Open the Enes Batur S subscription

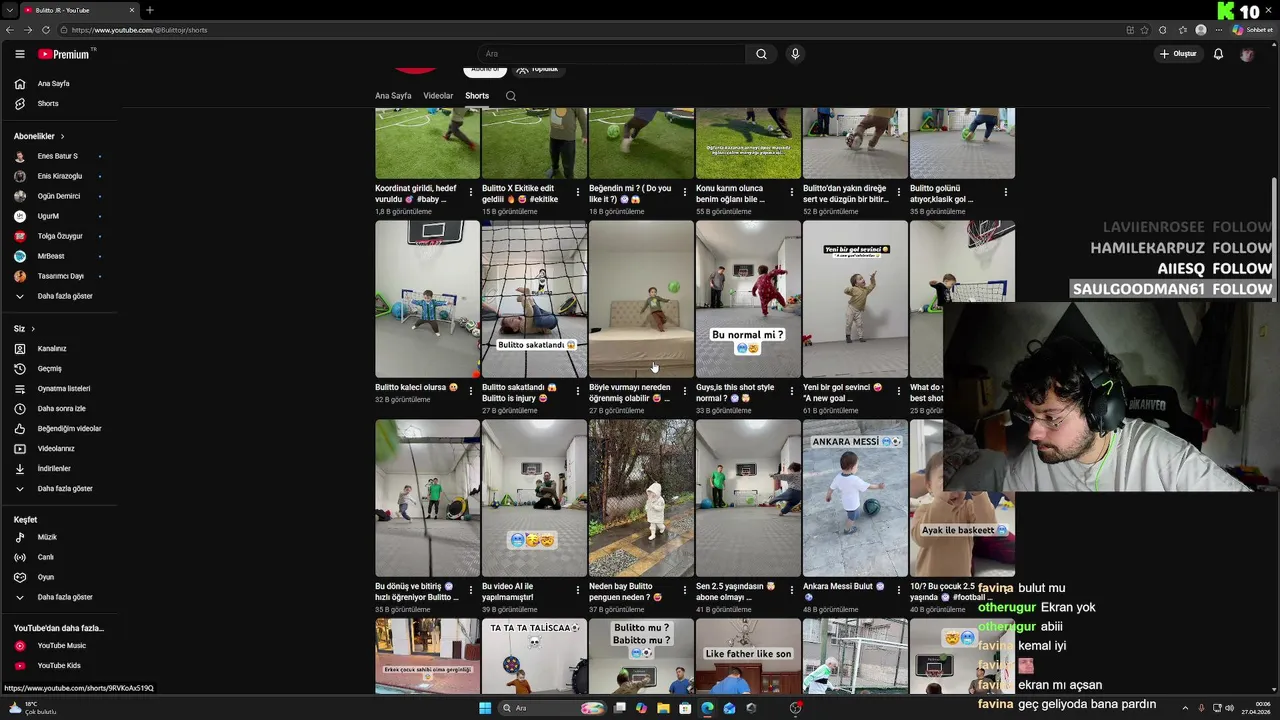58,156
